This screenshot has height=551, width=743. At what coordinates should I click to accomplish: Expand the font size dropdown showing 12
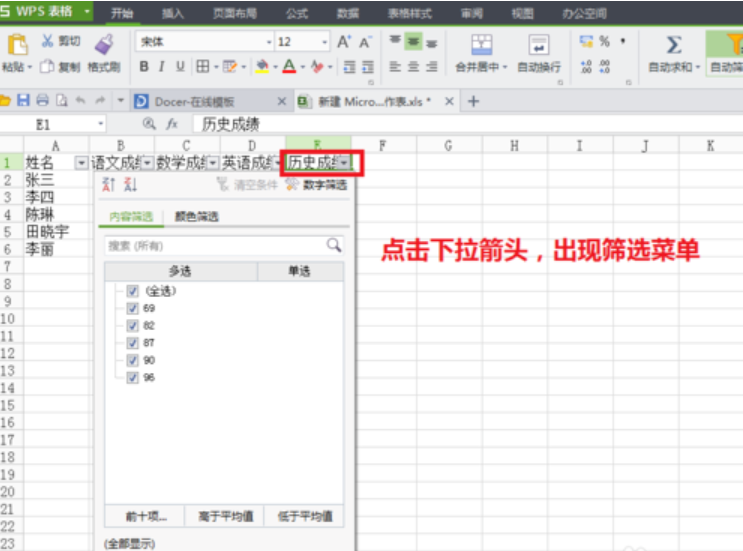coord(324,42)
